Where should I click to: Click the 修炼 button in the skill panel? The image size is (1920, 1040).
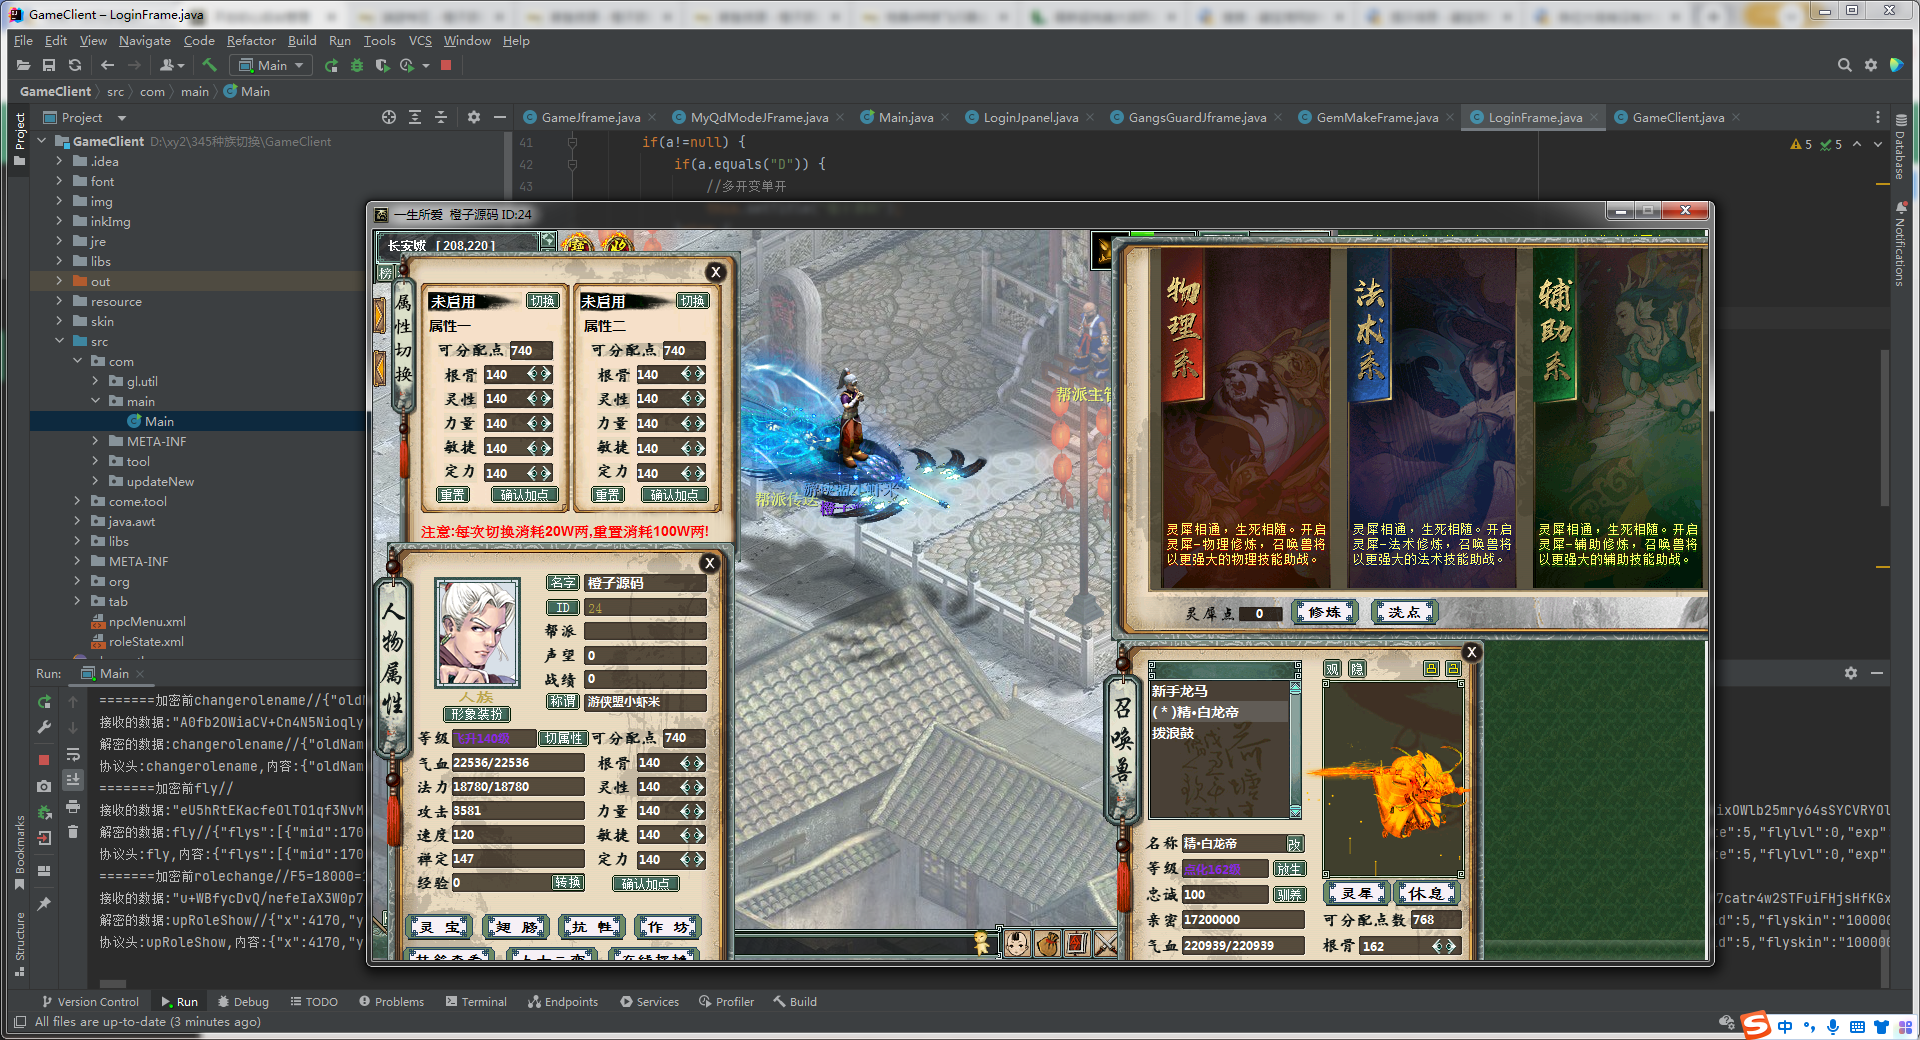pyautogui.click(x=1324, y=612)
